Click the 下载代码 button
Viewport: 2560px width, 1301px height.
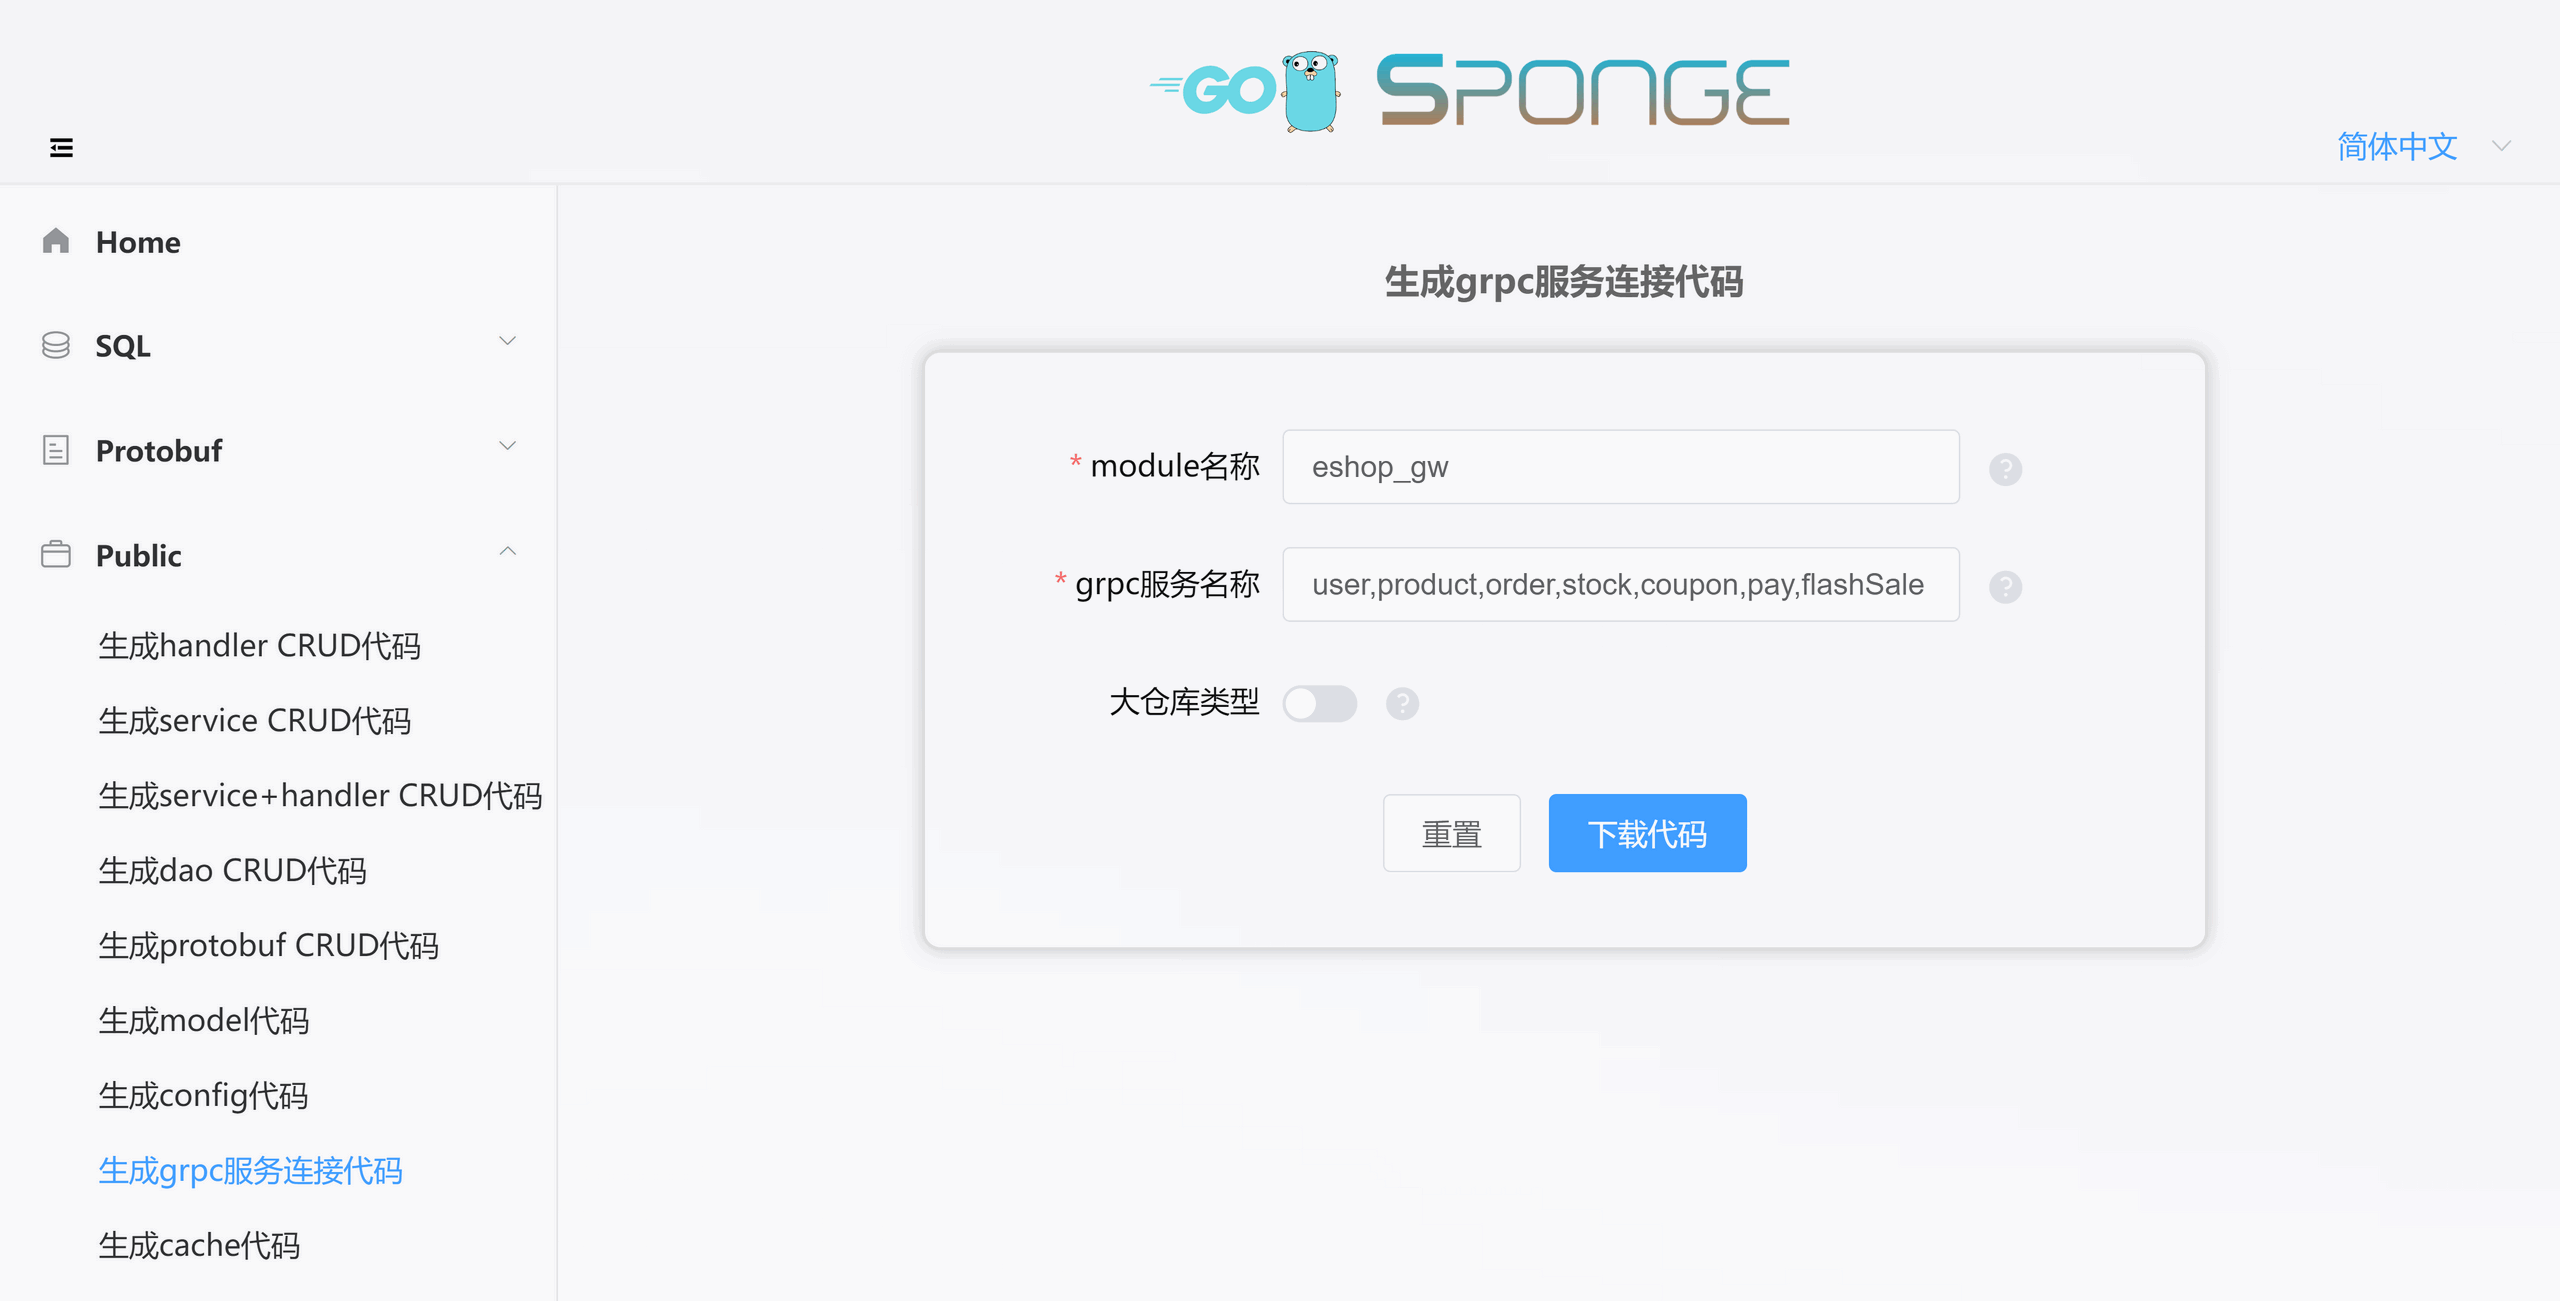(1647, 833)
